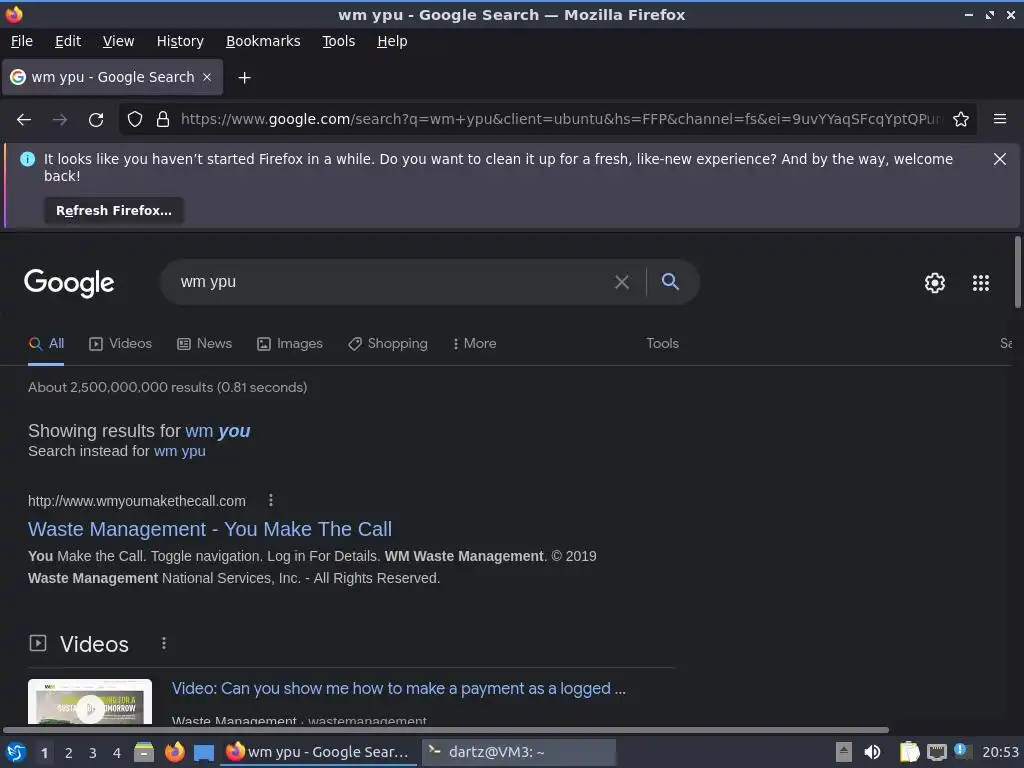Open the system start menu icon
This screenshot has height=768, width=1024.
pyautogui.click(x=16, y=753)
